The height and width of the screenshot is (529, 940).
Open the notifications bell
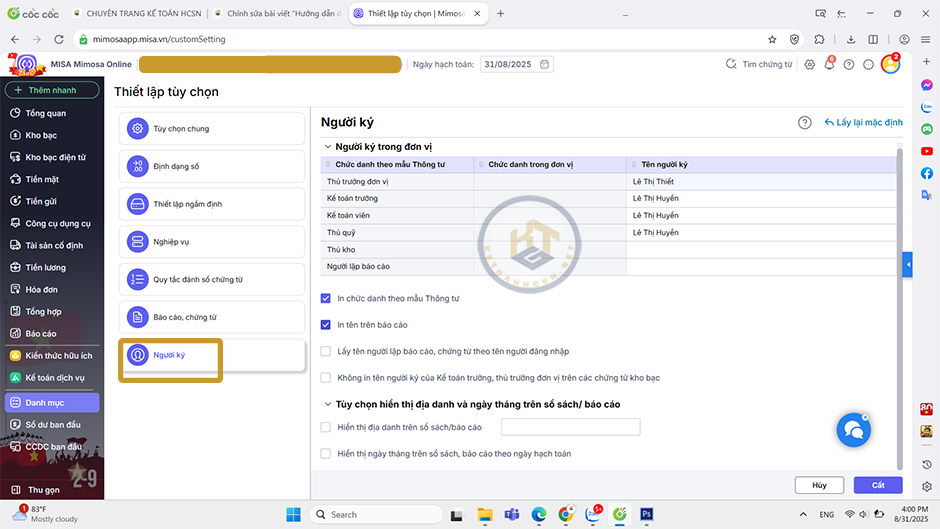coord(829,64)
